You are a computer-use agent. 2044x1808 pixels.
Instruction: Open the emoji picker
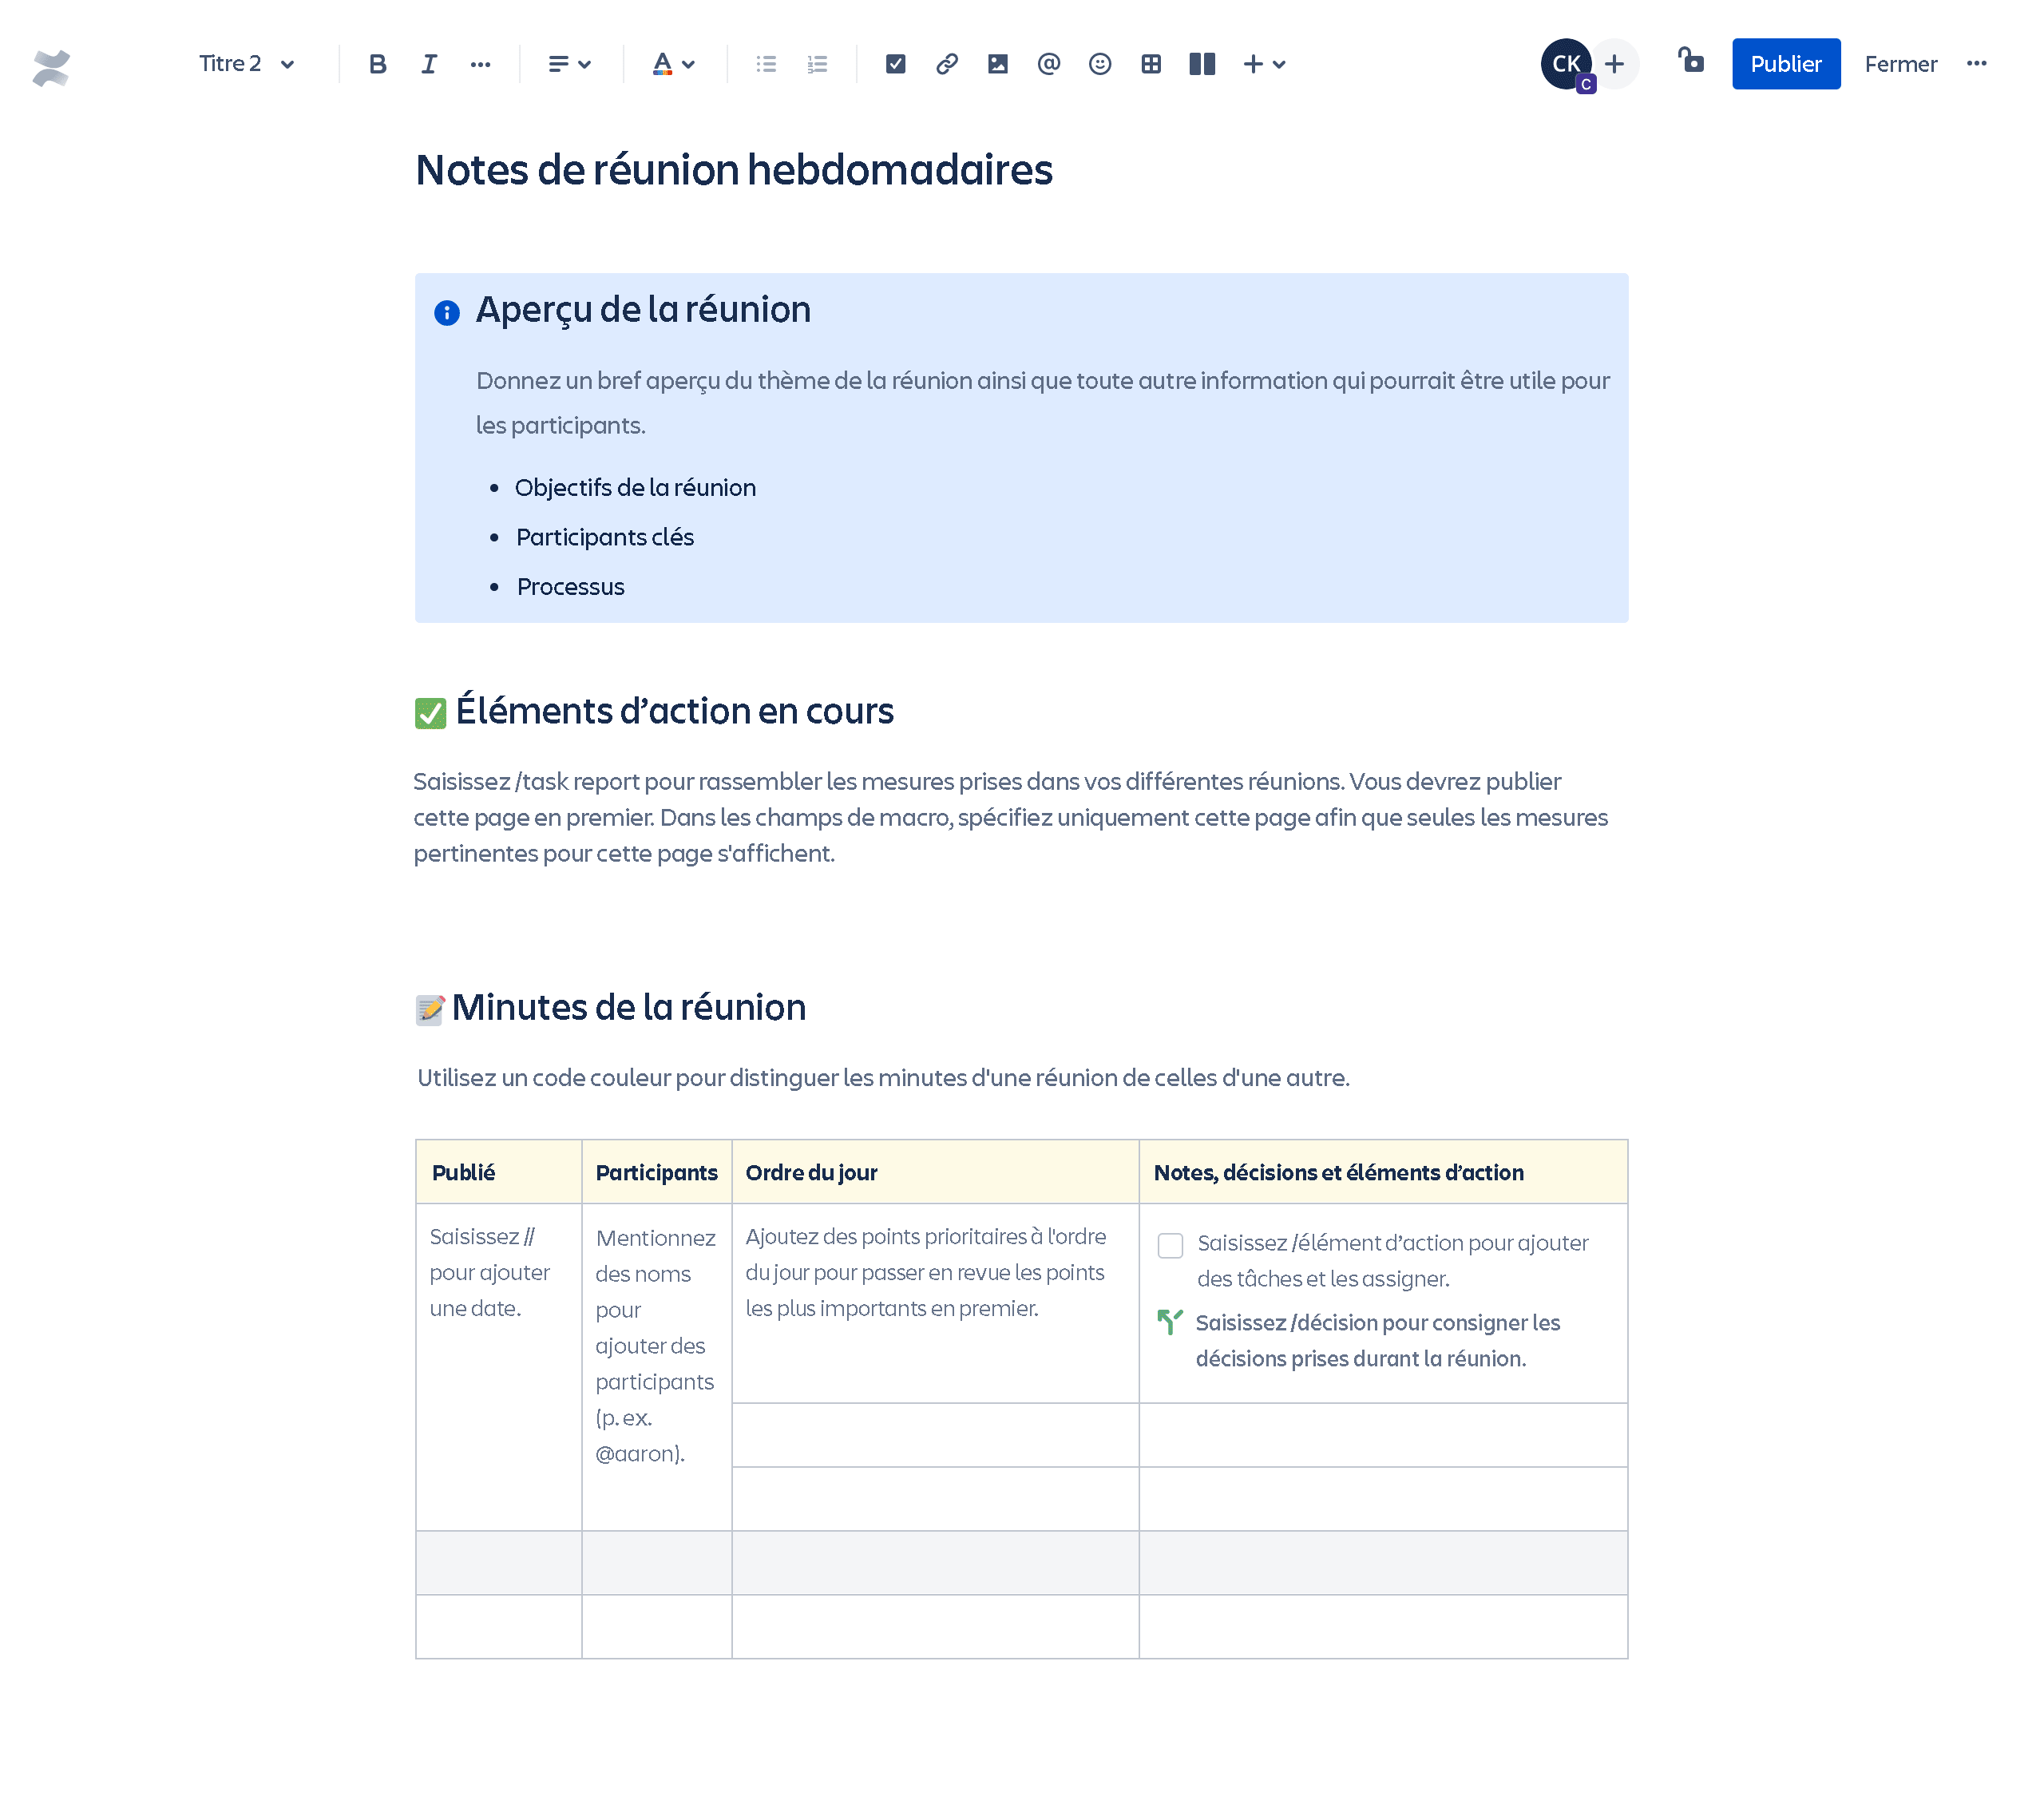pos(1100,63)
